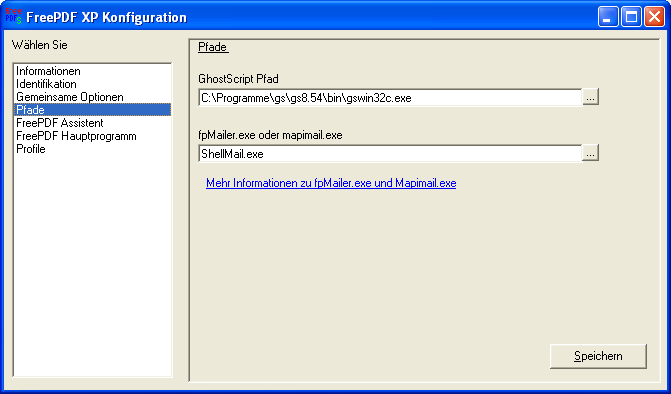The width and height of the screenshot is (671, 394).
Task: Click the FreePDF logo icon in title bar
Action: coord(13,16)
